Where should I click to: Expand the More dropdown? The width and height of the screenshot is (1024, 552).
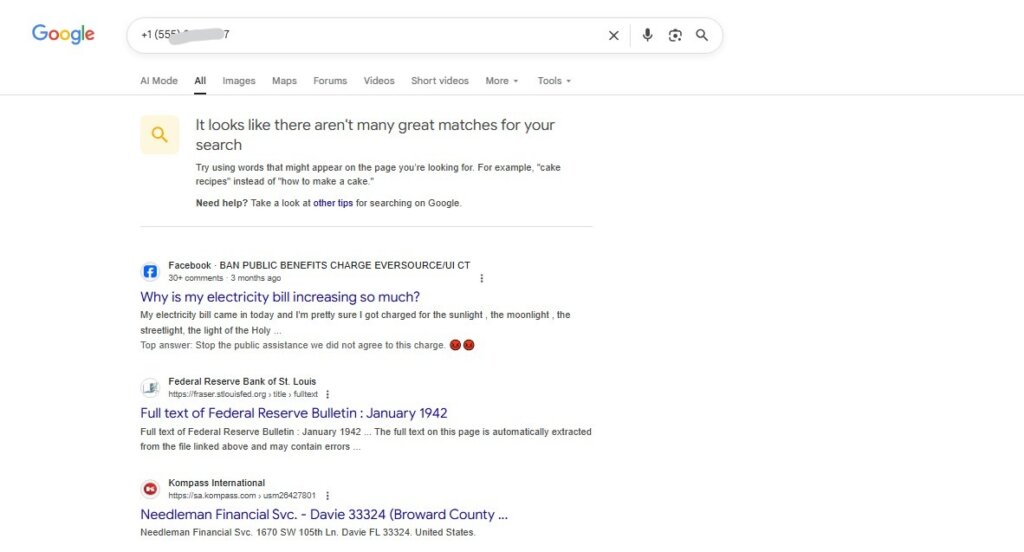tap(502, 81)
